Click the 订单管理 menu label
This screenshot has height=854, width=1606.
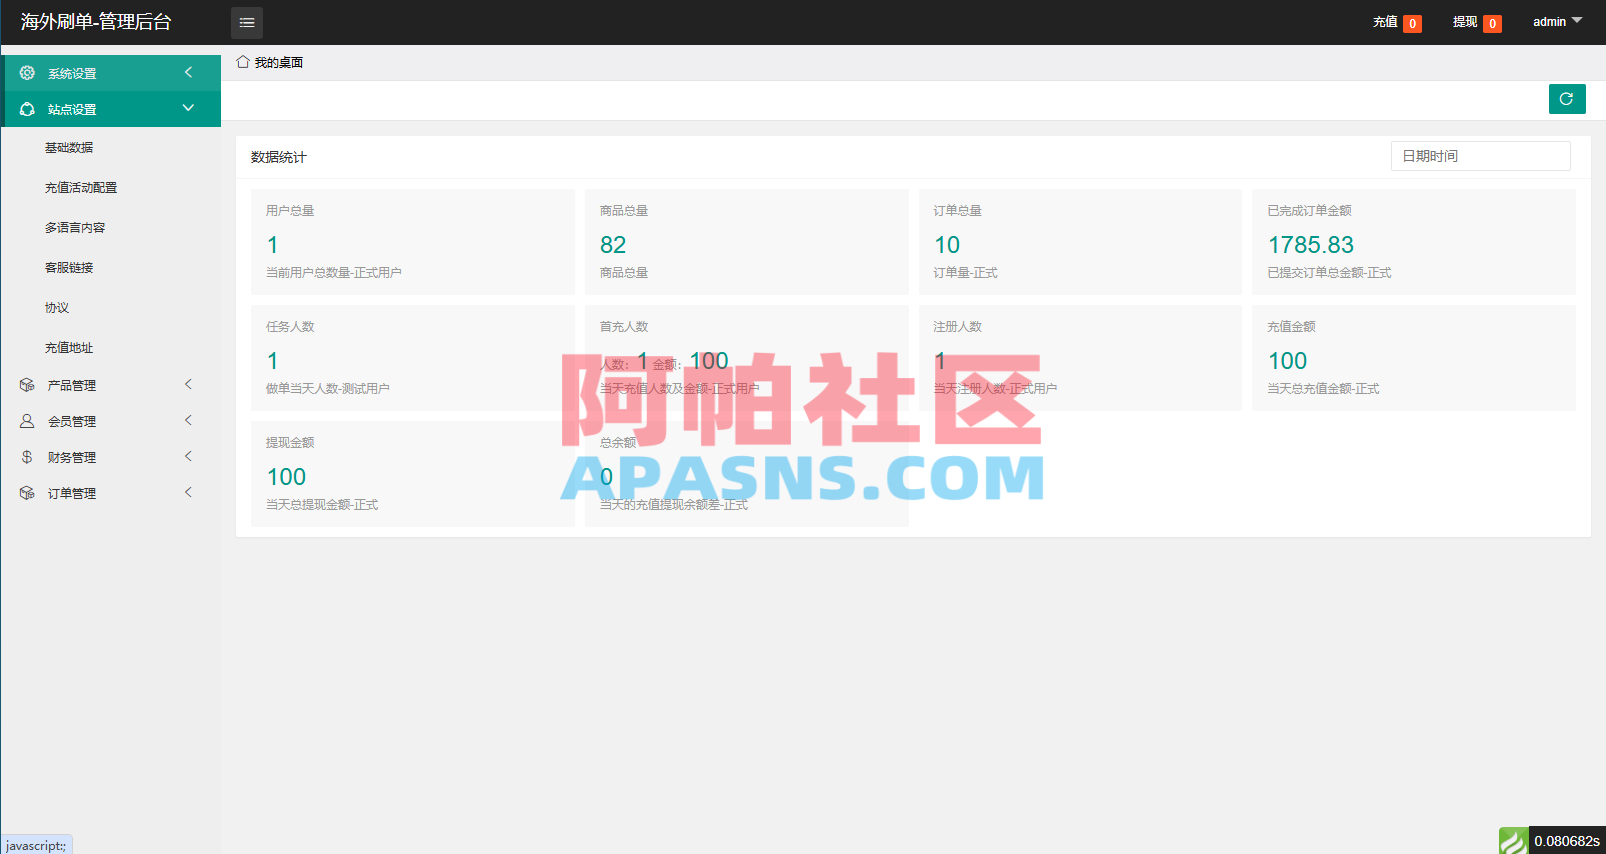72,494
